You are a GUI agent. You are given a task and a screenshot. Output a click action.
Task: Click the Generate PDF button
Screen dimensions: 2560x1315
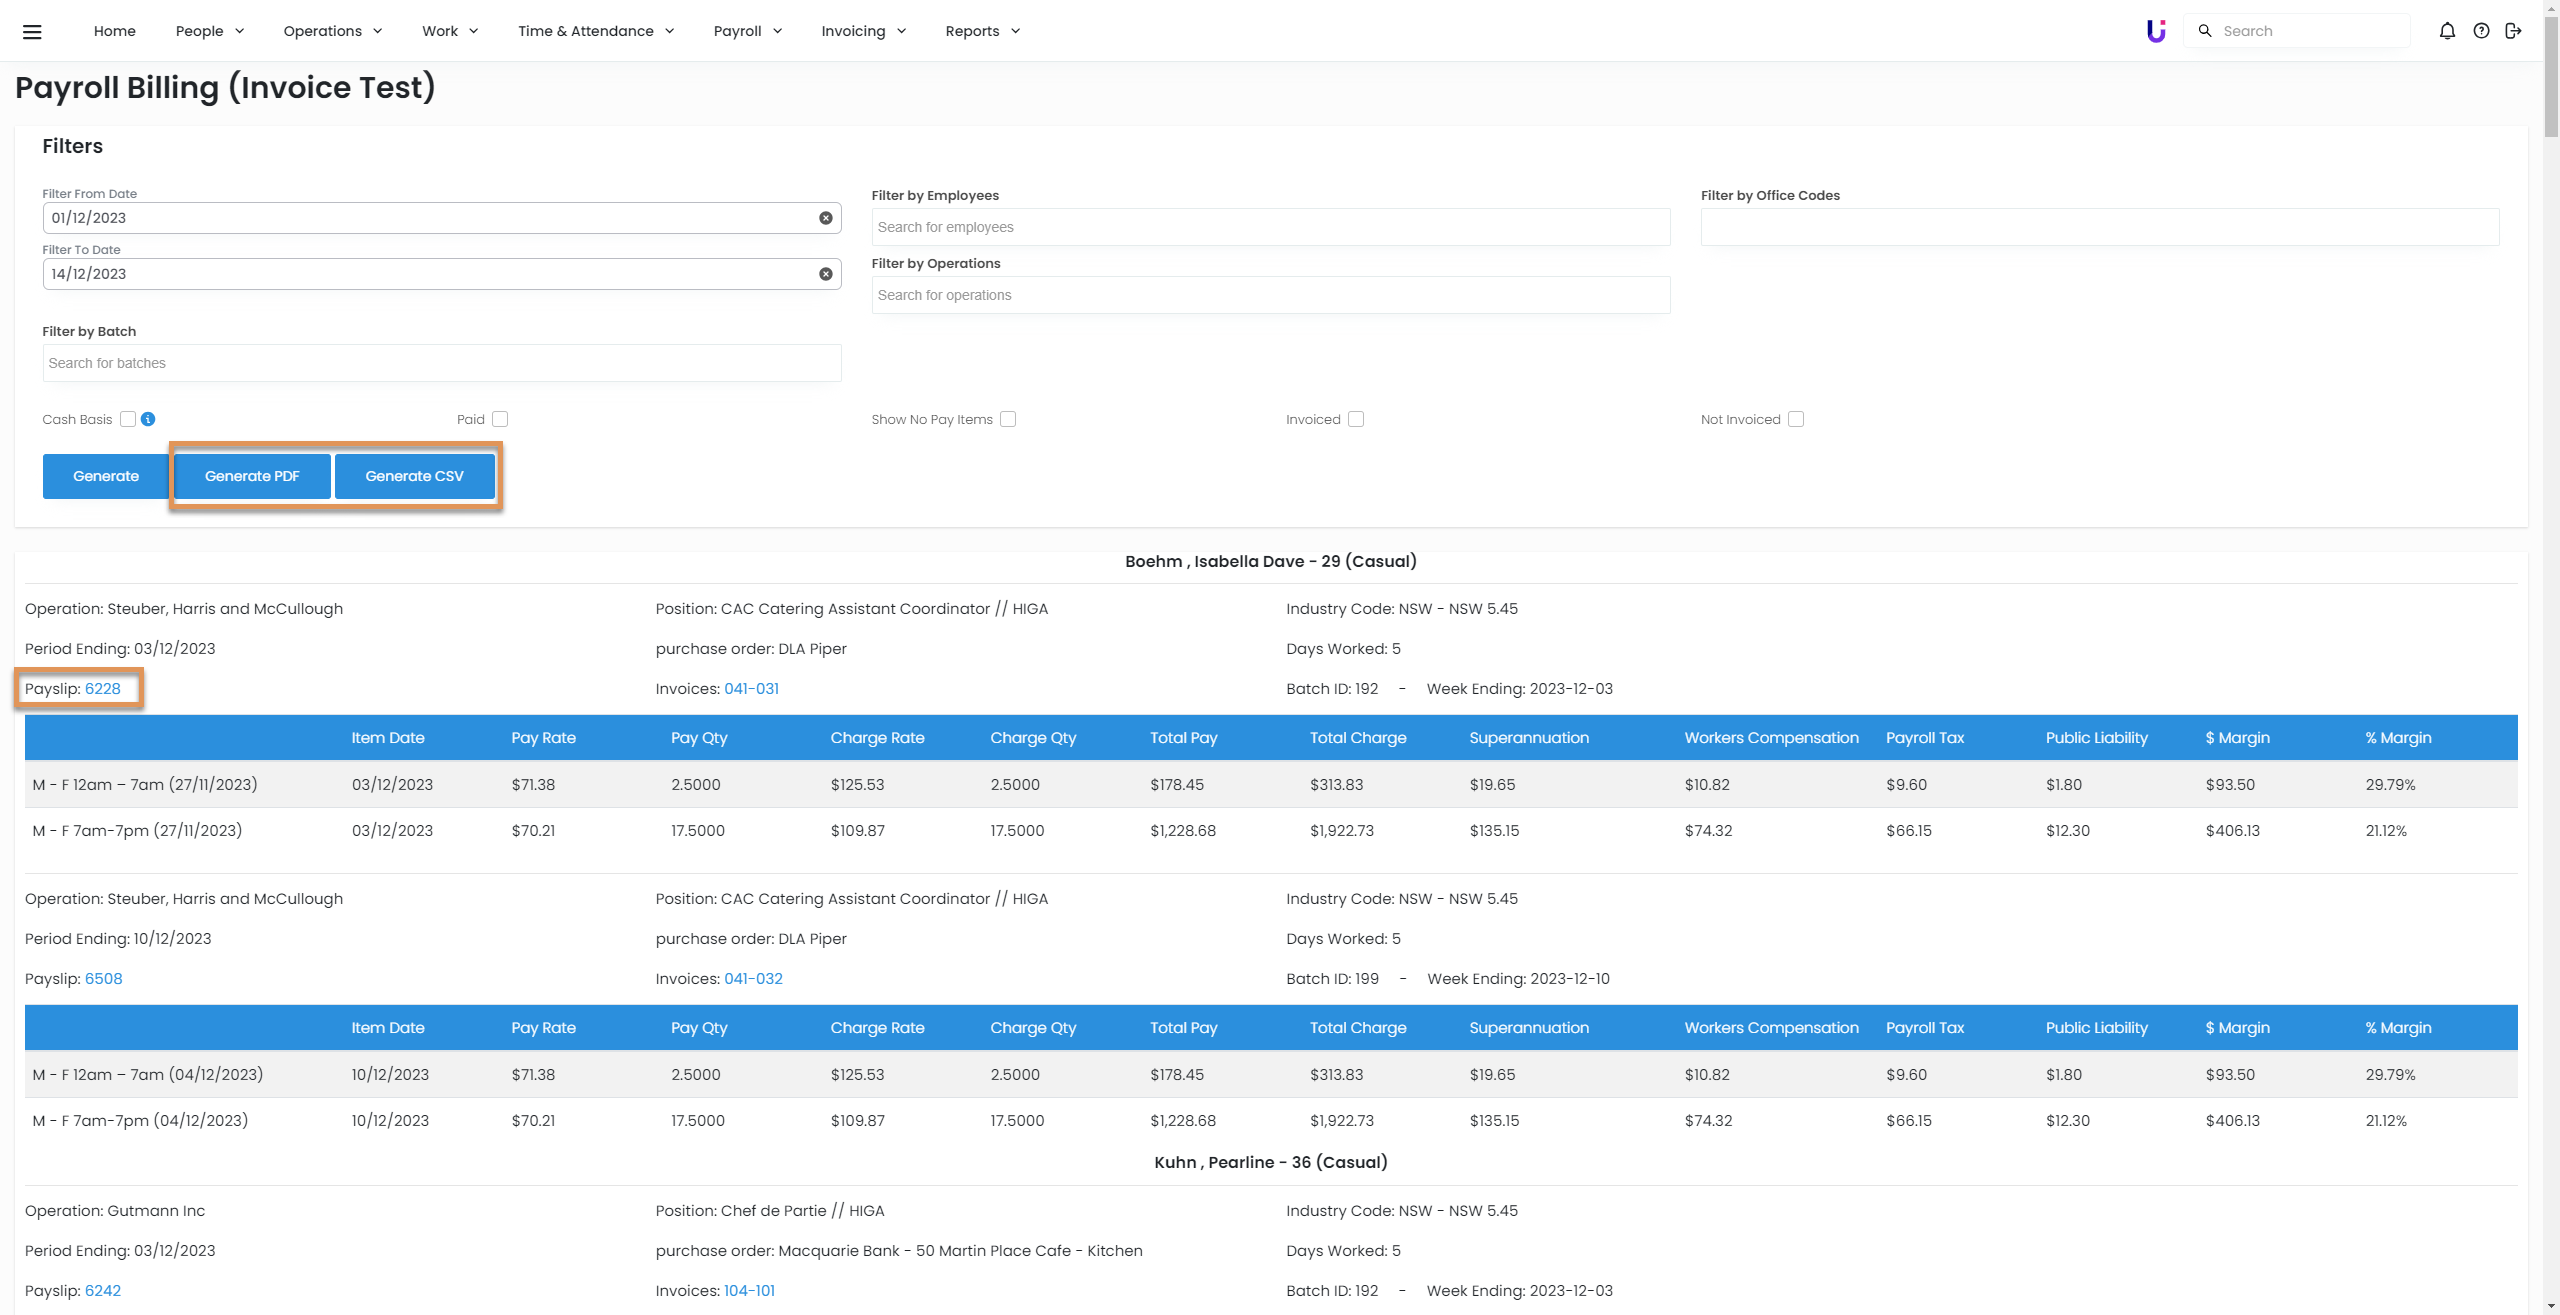252,476
